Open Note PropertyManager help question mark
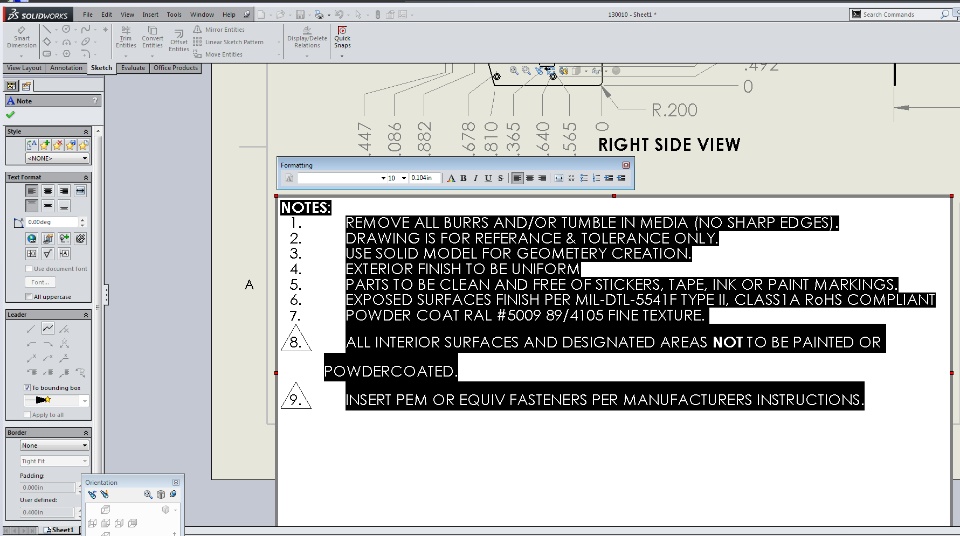This screenshot has height=536, width=960. pyautogui.click(x=94, y=100)
